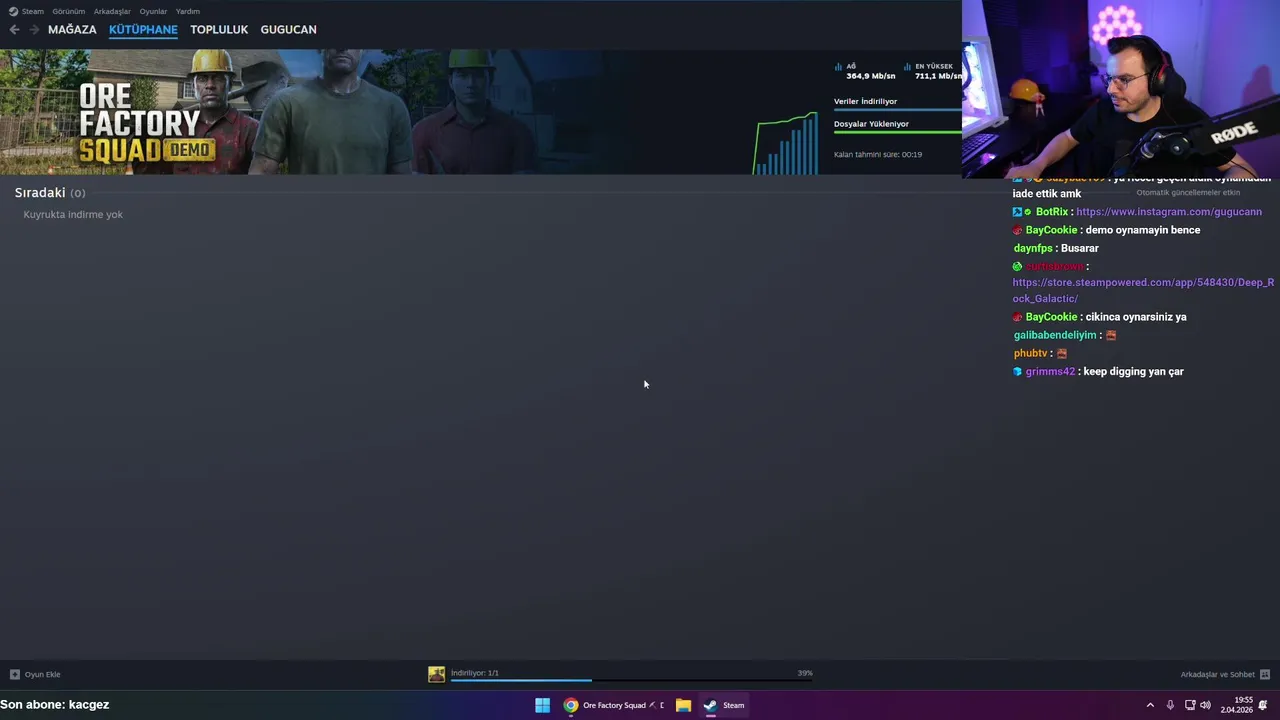Click the BayCookie username on demo oynamayın message
Screen dimensions: 1280x720
tap(1051, 230)
